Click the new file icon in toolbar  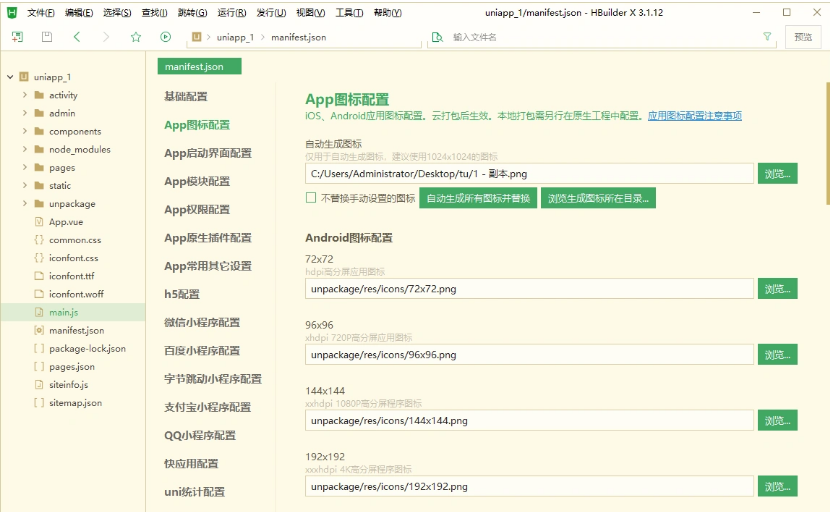point(17,37)
